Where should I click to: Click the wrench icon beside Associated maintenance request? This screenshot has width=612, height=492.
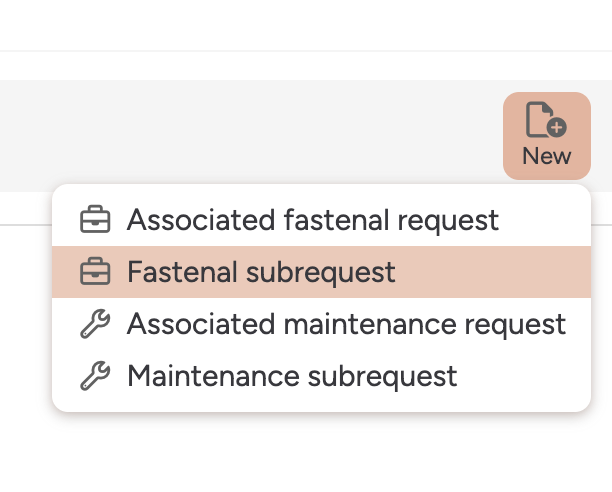coord(95,324)
